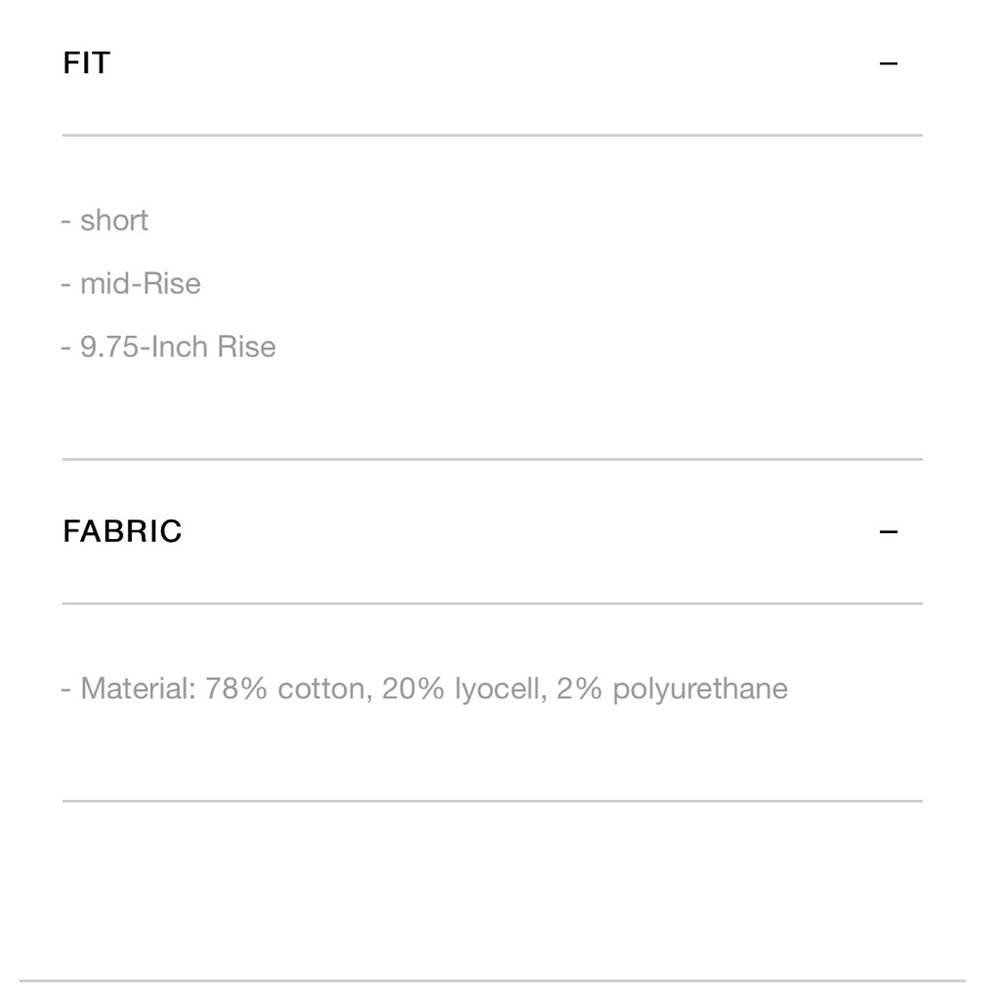
Task: Click the FABRIC section header
Action: point(124,531)
